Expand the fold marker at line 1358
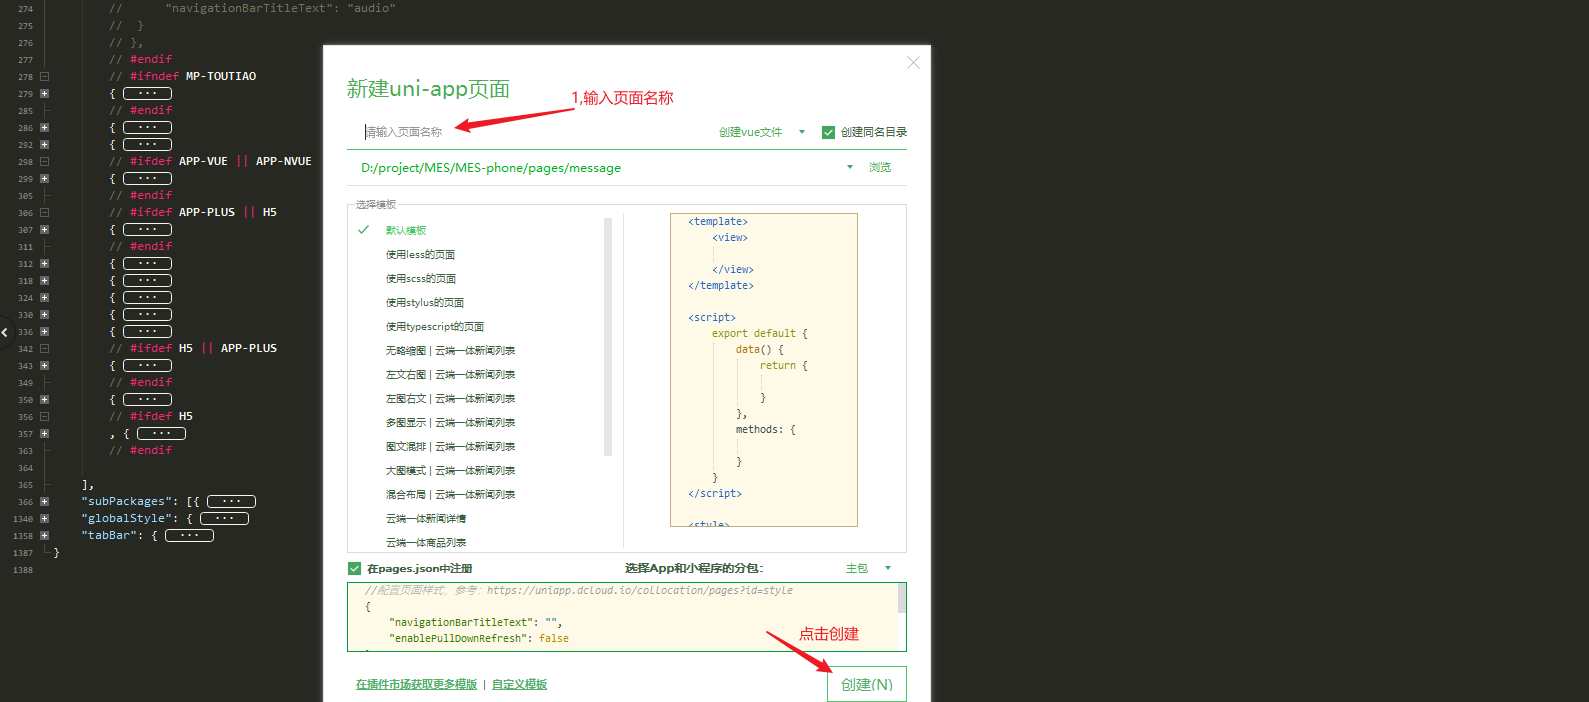 (44, 535)
